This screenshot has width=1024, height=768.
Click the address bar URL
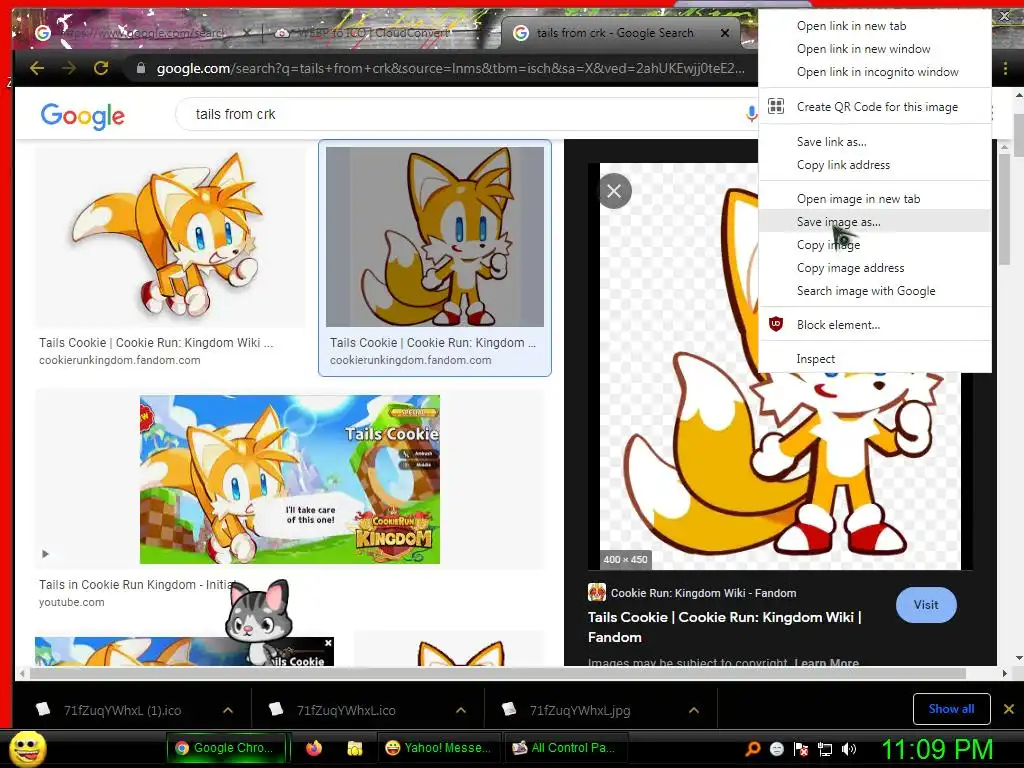point(451,68)
